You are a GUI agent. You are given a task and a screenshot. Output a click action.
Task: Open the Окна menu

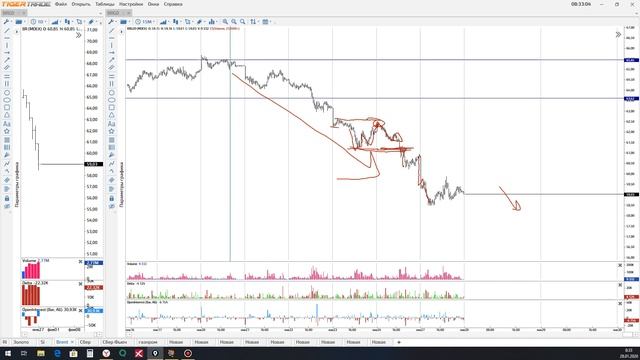tap(153, 4)
